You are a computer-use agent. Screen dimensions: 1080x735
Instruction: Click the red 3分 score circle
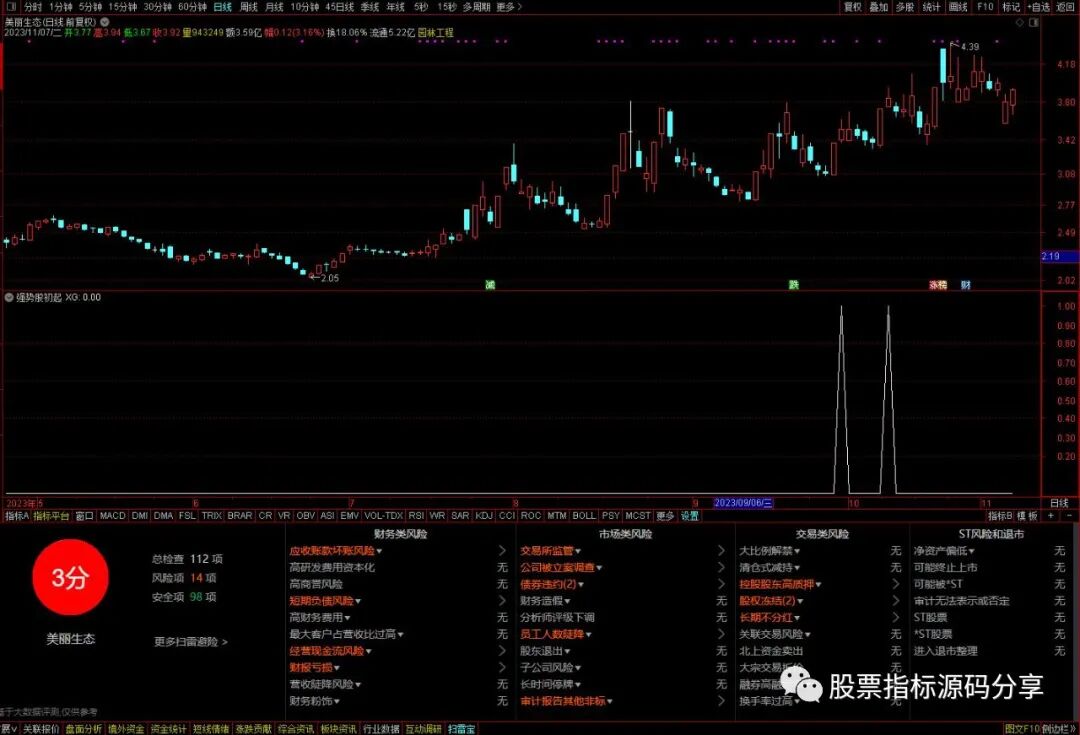click(x=70, y=577)
